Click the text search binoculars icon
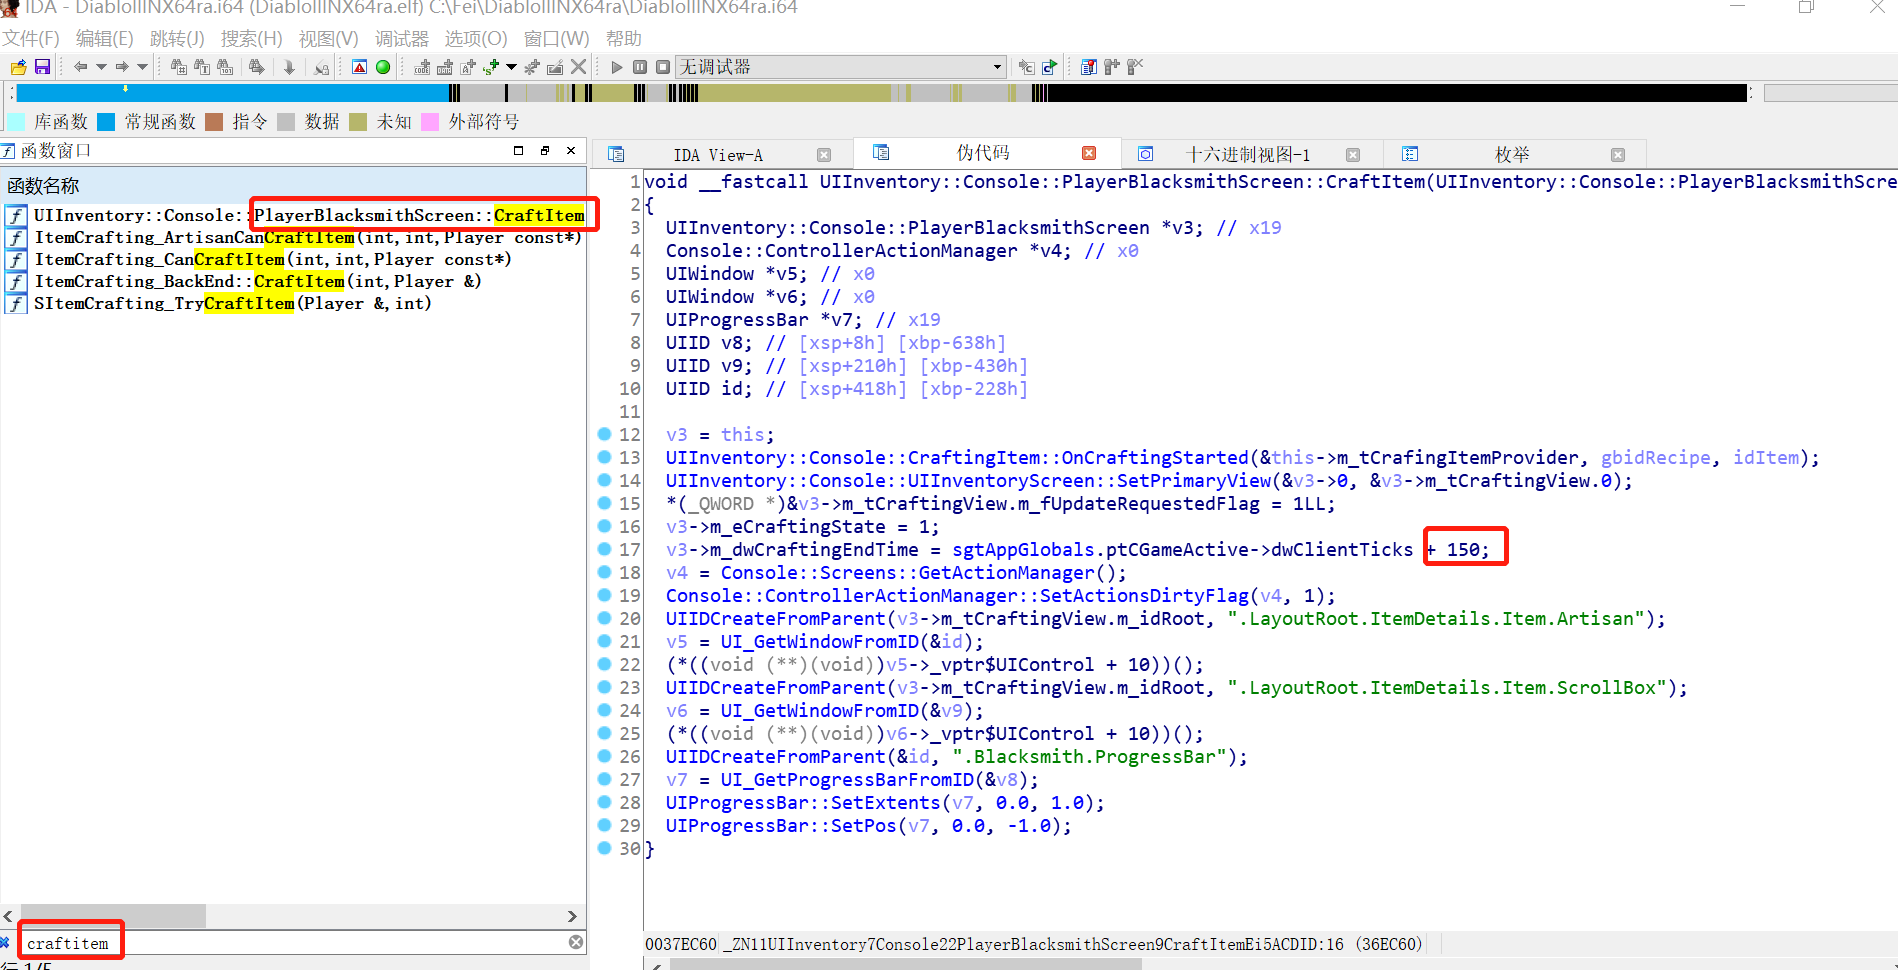This screenshot has width=1898, height=970. (x=202, y=67)
